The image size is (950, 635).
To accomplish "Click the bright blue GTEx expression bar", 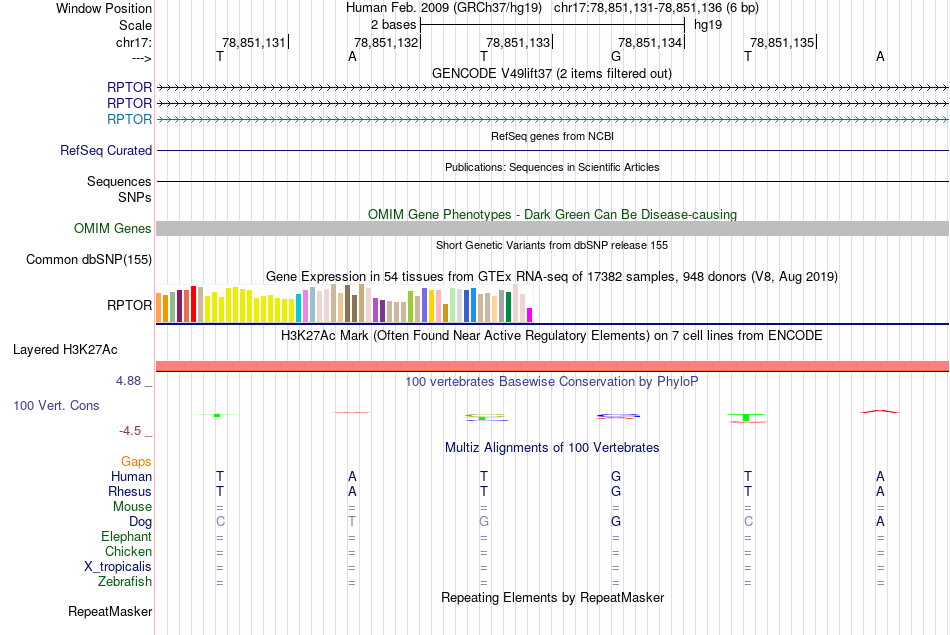I will coord(473,305).
